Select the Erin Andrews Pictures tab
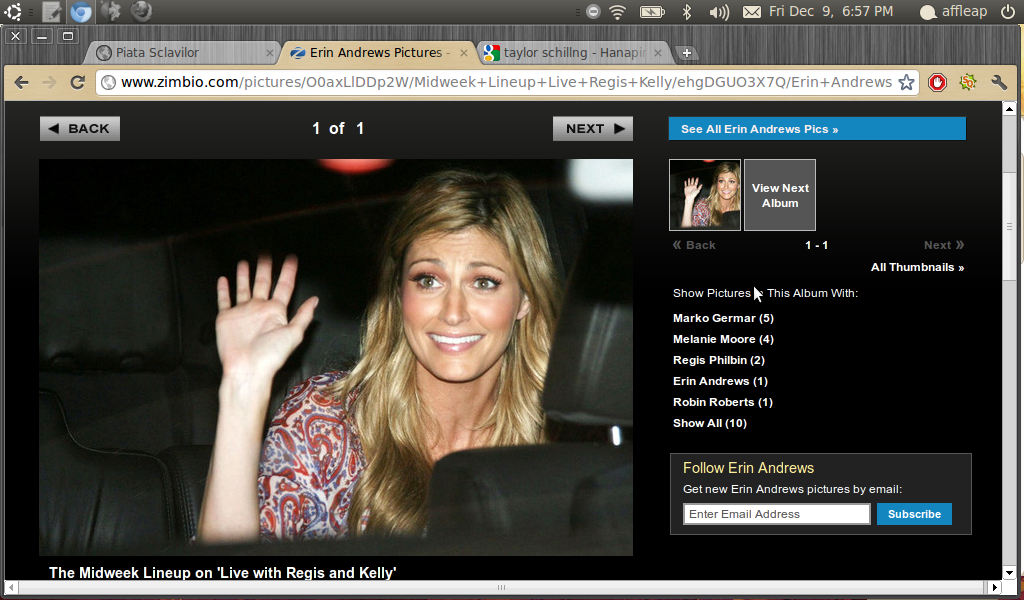Viewport: 1024px width, 600px height. [379, 53]
